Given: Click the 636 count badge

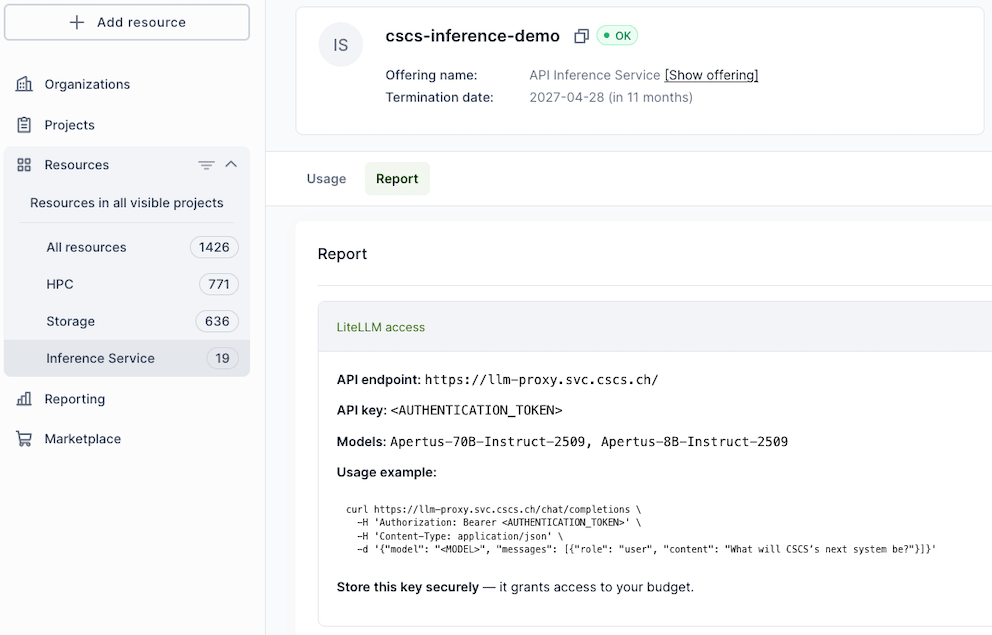Looking at the screenshot, I should (x=217, y=321).
